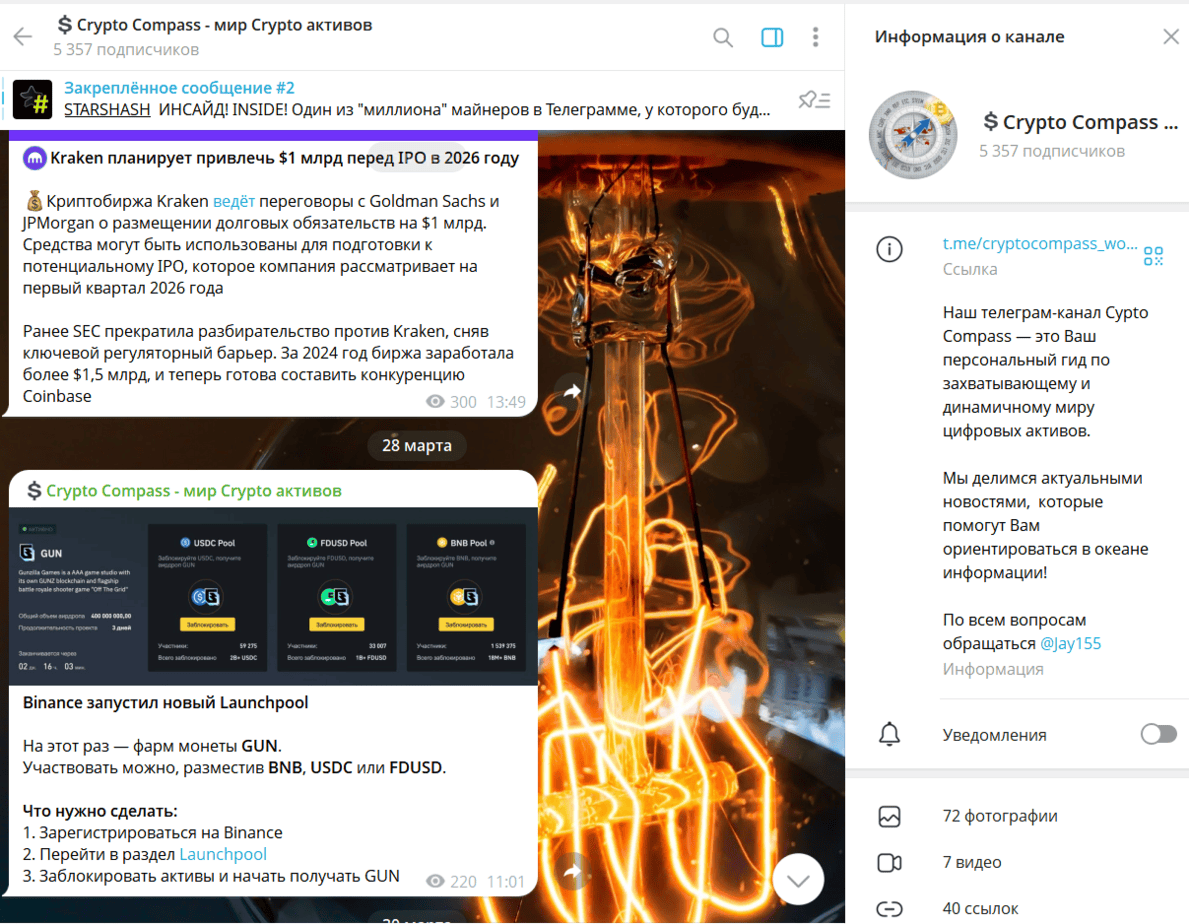Click the "Binance запустил новый Launchpool" heading
Screen dimensions: 1189x924
click(165, 703)
